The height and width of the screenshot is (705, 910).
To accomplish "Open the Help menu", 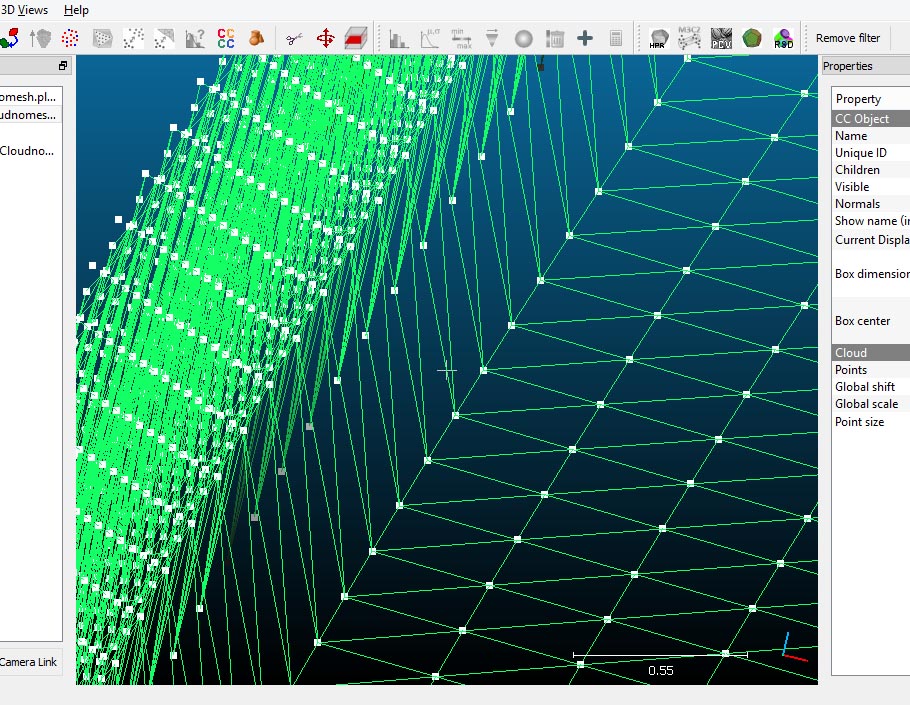I will click(x=76, y=10).
